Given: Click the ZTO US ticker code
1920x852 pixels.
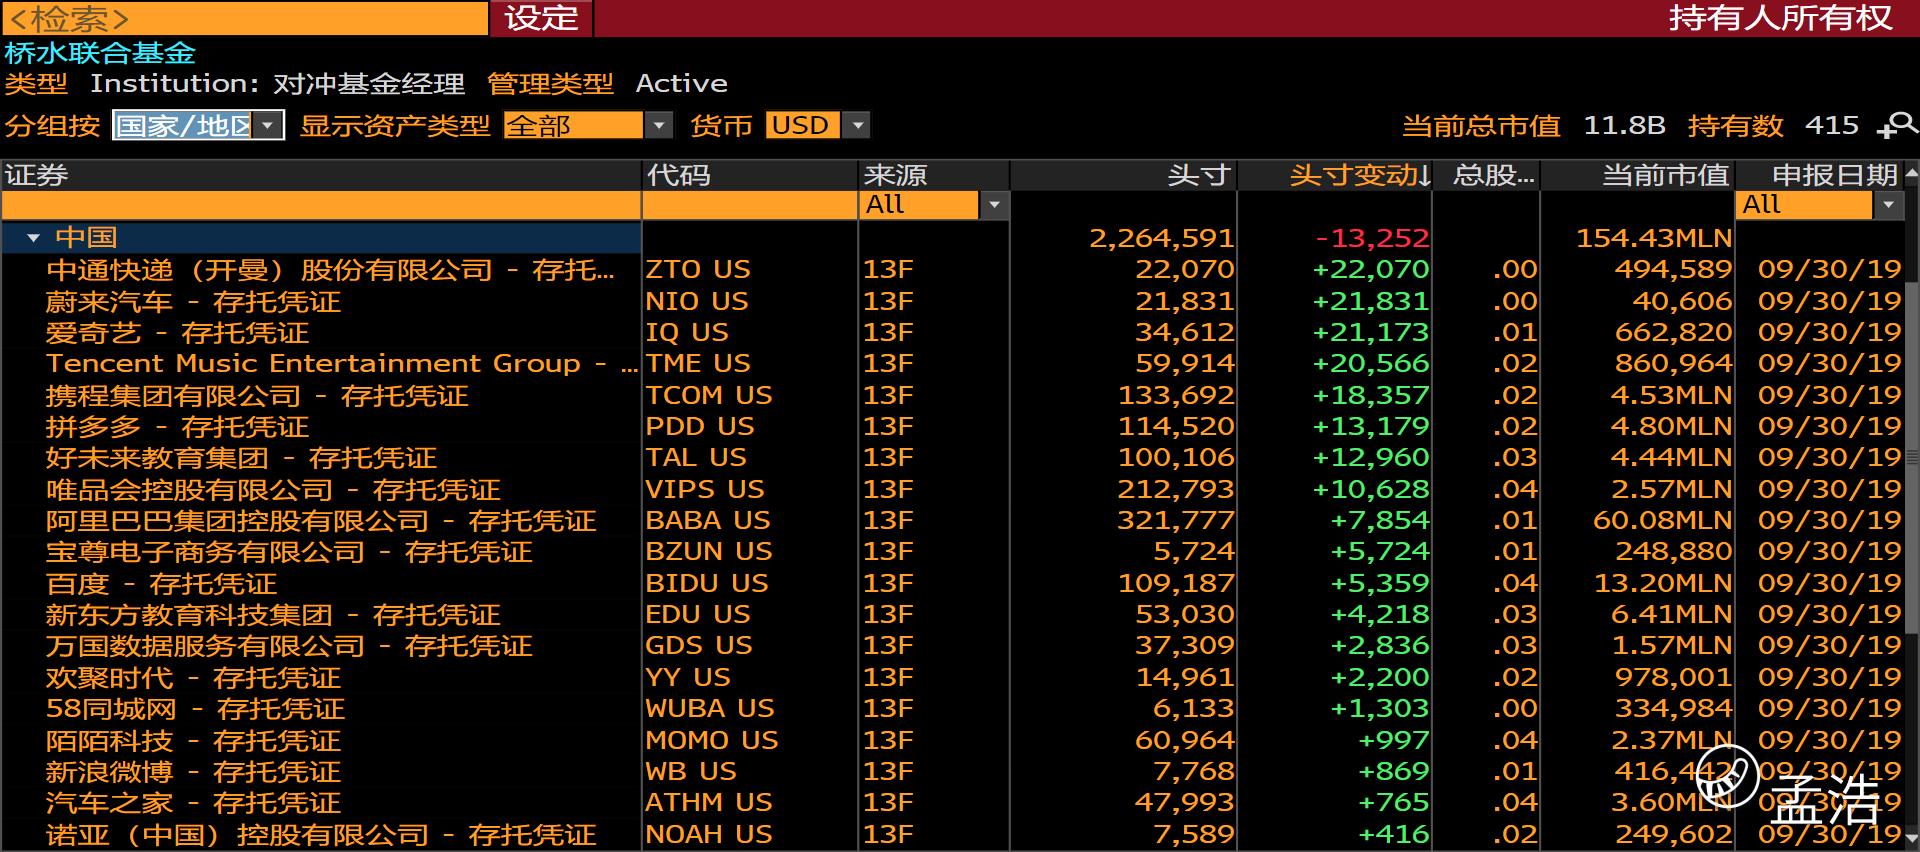Looking at the screenshot, I should pyautogui.click(x=698, y=270).
